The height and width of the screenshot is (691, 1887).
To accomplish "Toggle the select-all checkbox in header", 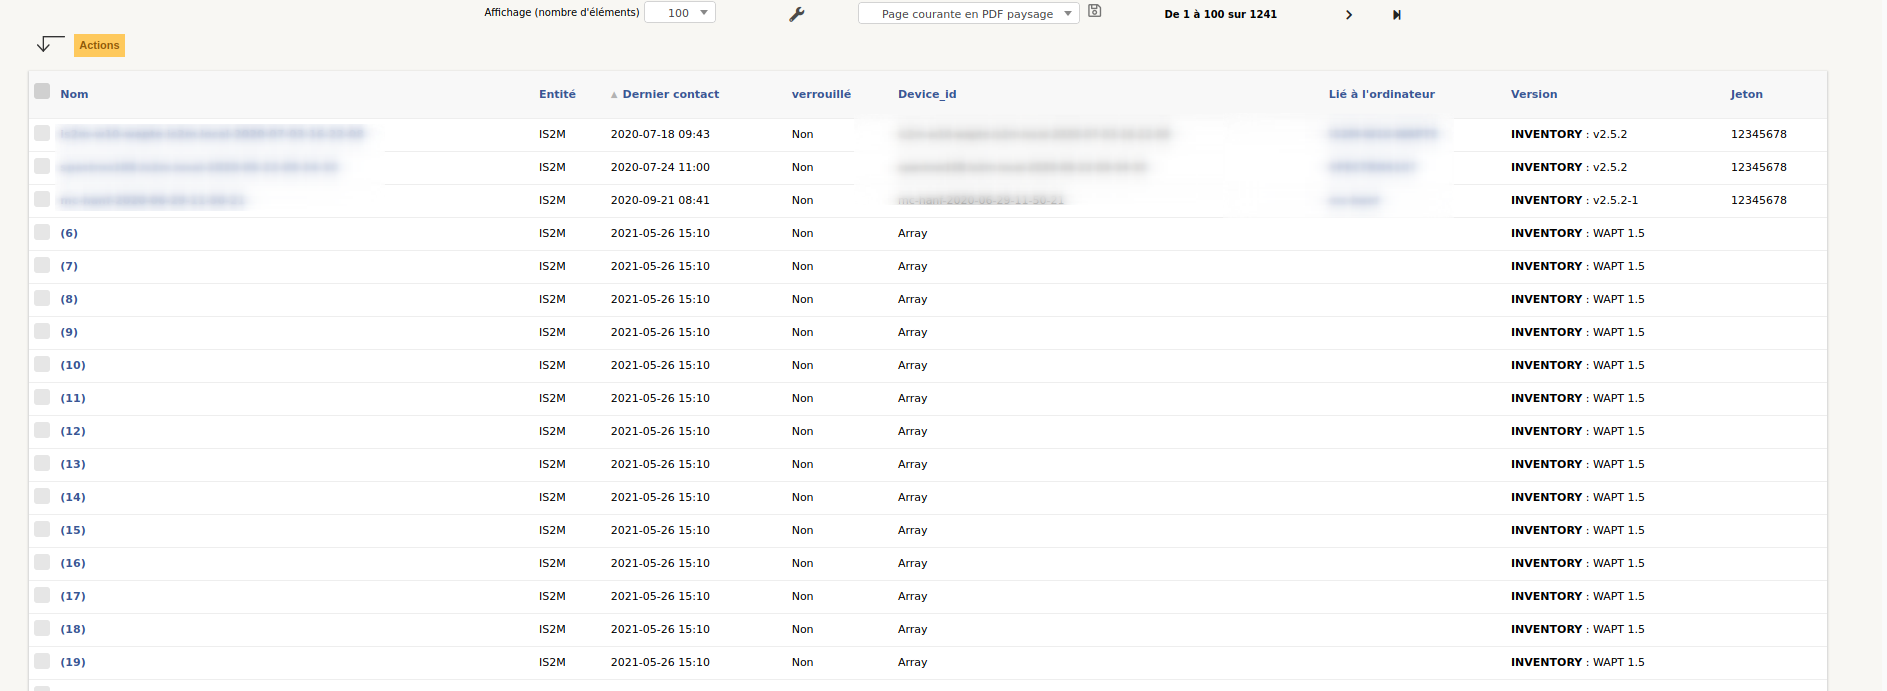I will tap(42, 92).
